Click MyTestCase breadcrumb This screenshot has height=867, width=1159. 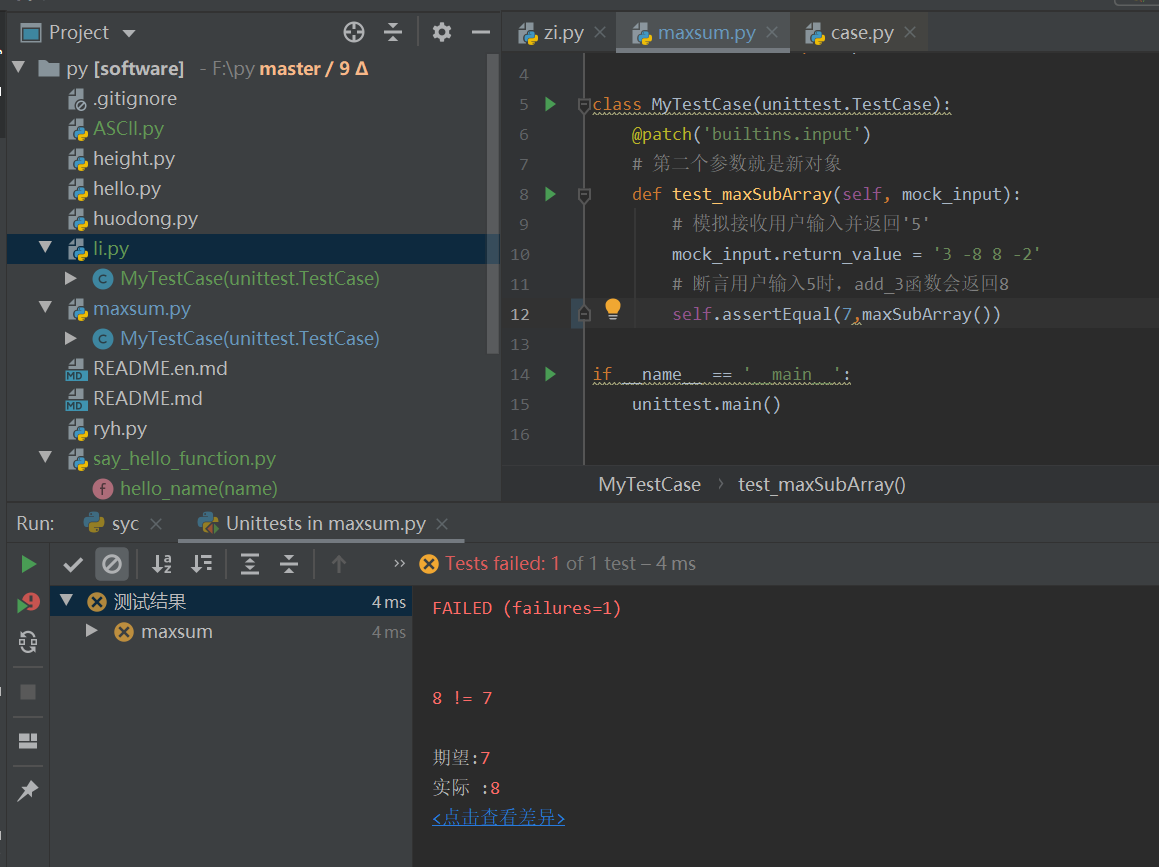[x=649, y=485]
